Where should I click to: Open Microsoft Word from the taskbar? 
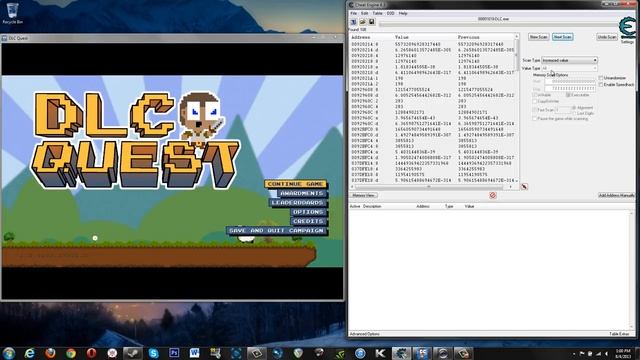195,353
